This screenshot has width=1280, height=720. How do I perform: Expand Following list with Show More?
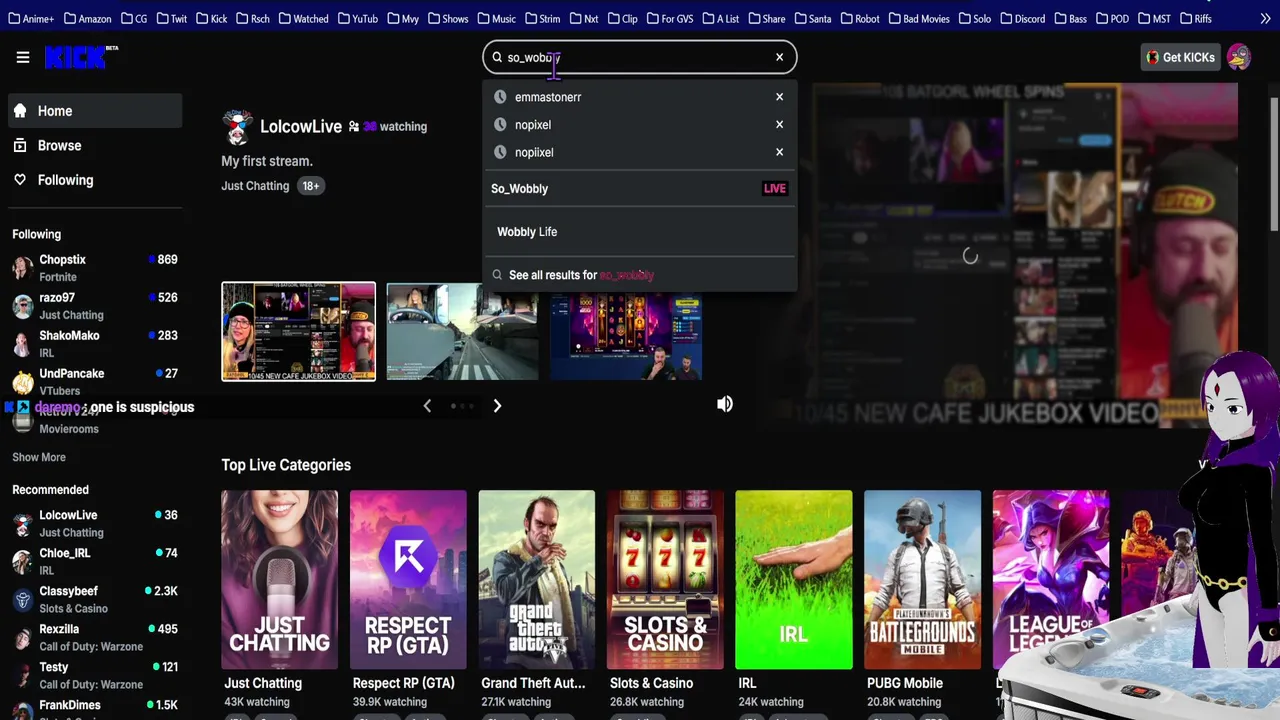tap(39, 457)
